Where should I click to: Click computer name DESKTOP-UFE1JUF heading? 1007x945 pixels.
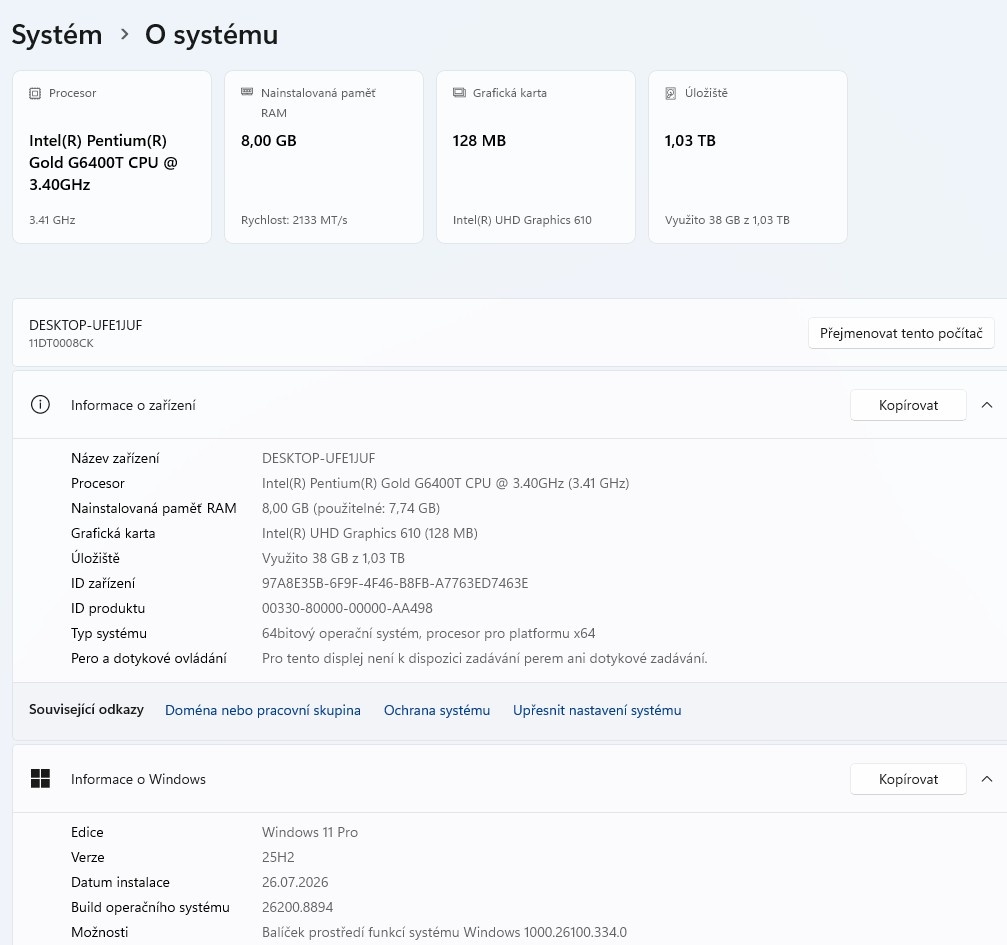pyautogui.click(x=85, y=325)
